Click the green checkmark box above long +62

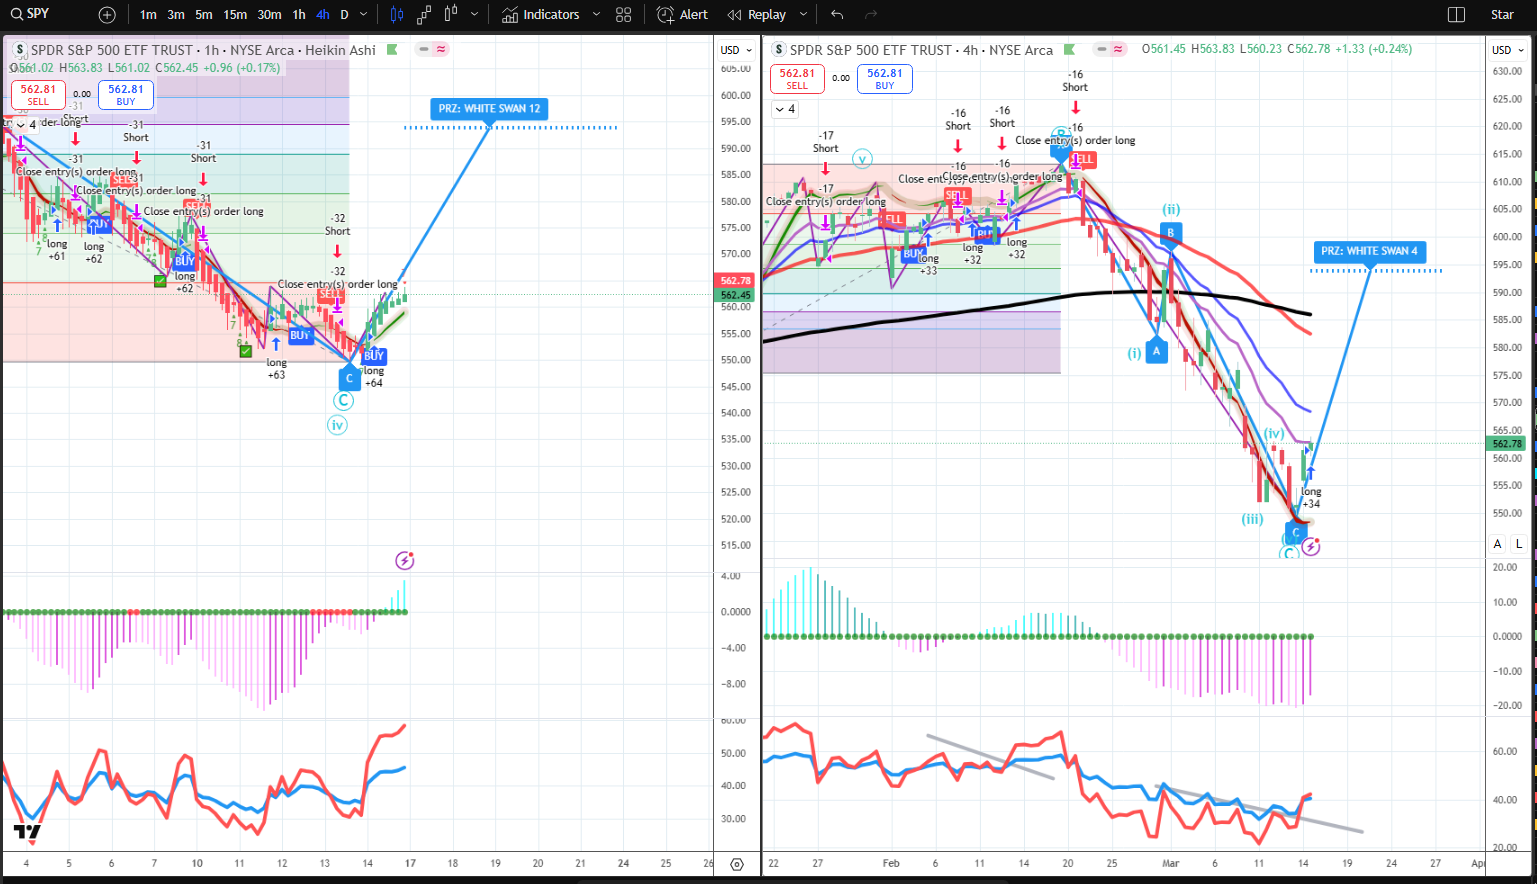point(160,281)
